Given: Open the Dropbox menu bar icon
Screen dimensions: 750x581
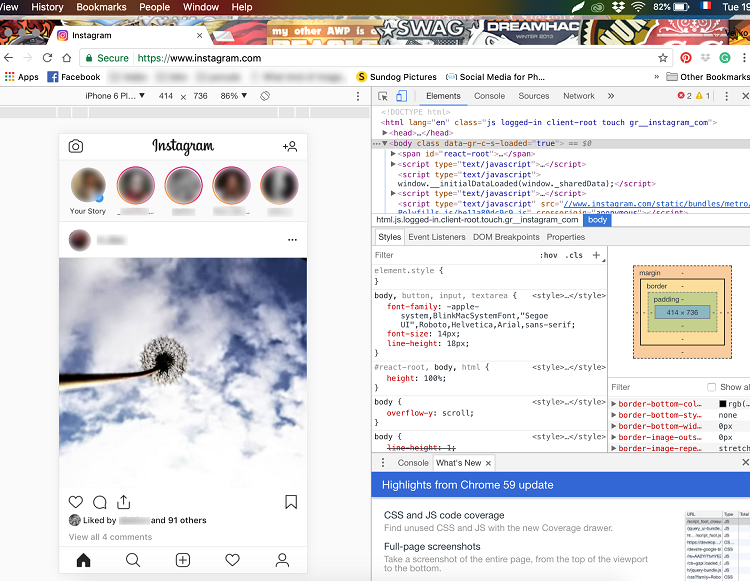Looking at the screenshot, I should coord(618,7).
